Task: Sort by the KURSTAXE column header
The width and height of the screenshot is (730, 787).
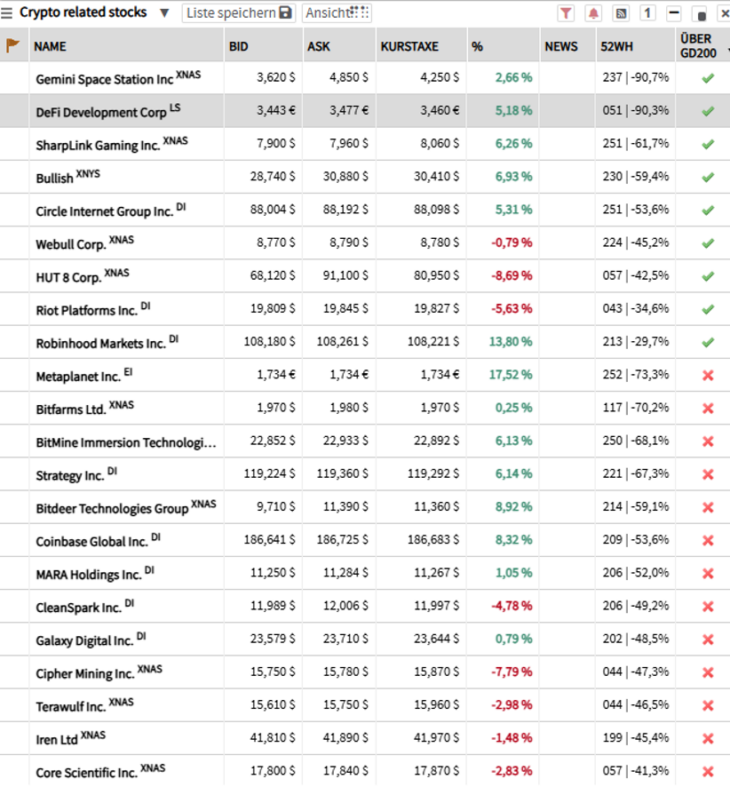Action: tap(409, 47)
